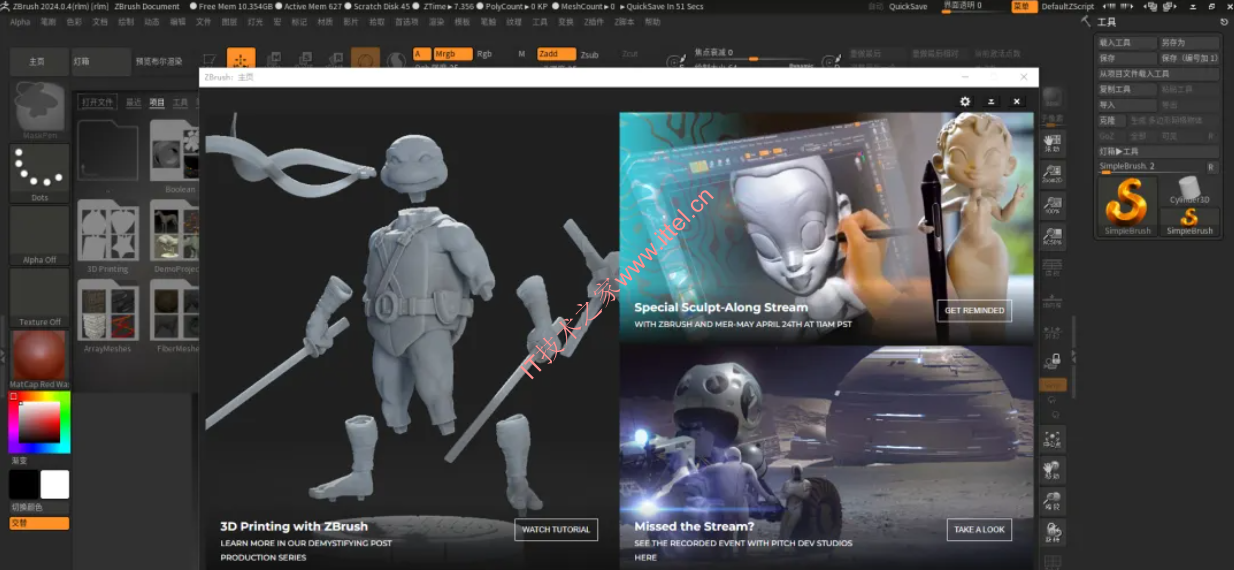The height and width of the screenshot is (570, 1234).
Task: Open the DemoProjects folder
Action: coord(175,236)
